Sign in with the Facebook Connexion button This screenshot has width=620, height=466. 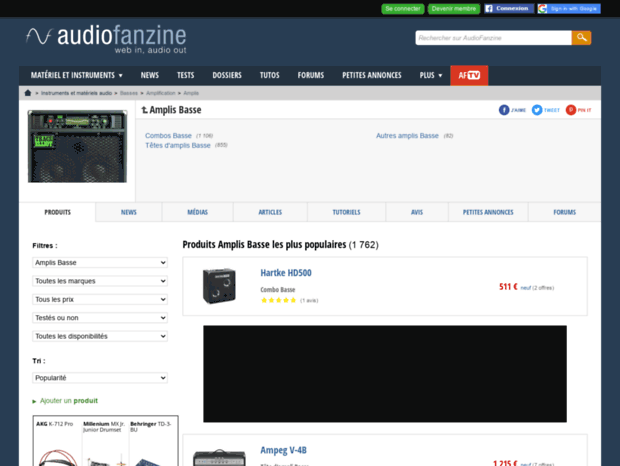pyautogui.click(x=507, y=8)
